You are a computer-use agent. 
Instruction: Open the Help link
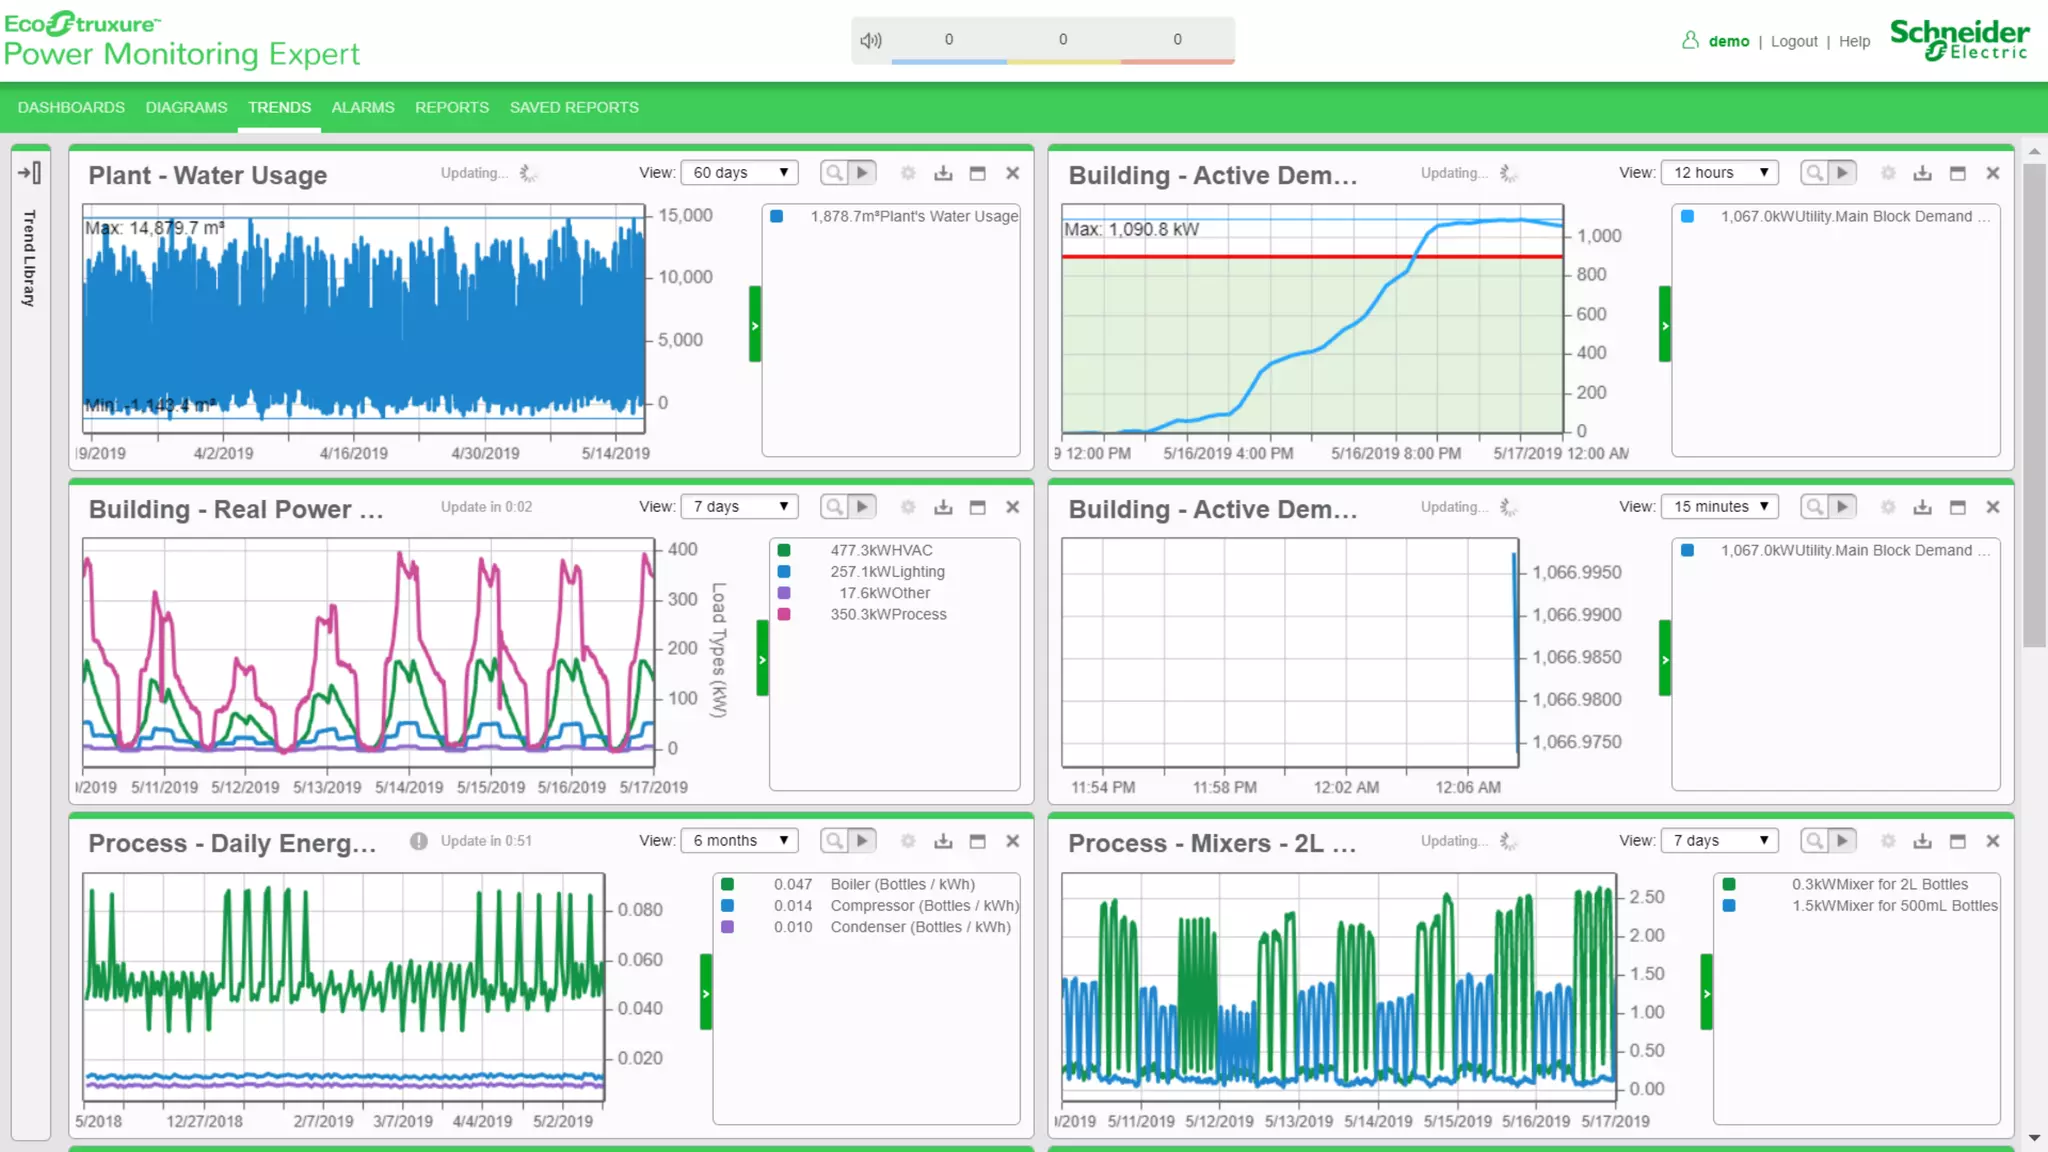[1854, 41]
